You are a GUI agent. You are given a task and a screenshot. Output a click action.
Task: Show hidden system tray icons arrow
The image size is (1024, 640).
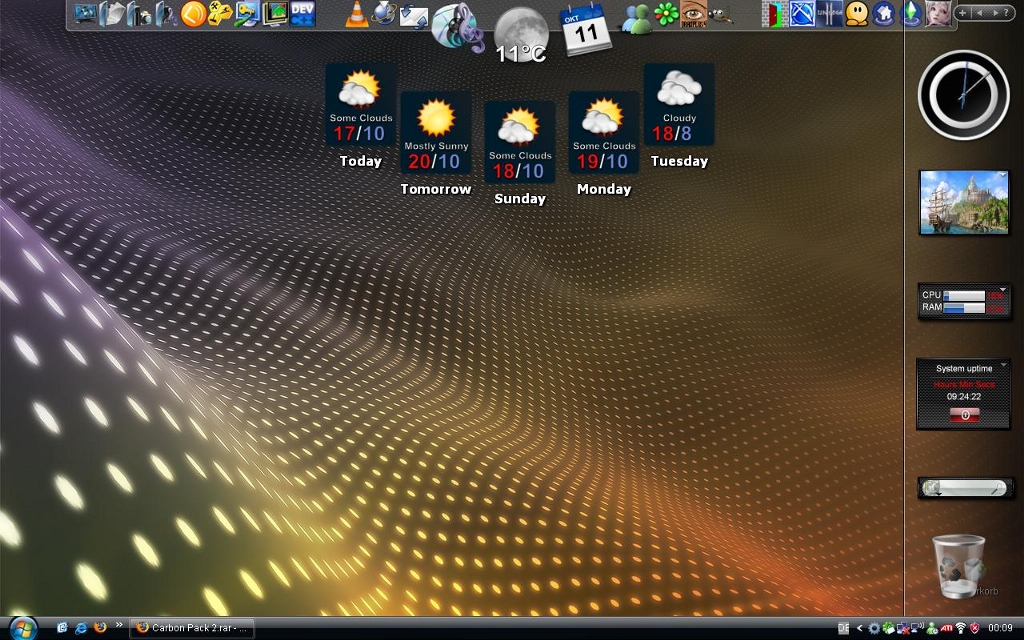(859, 628)
